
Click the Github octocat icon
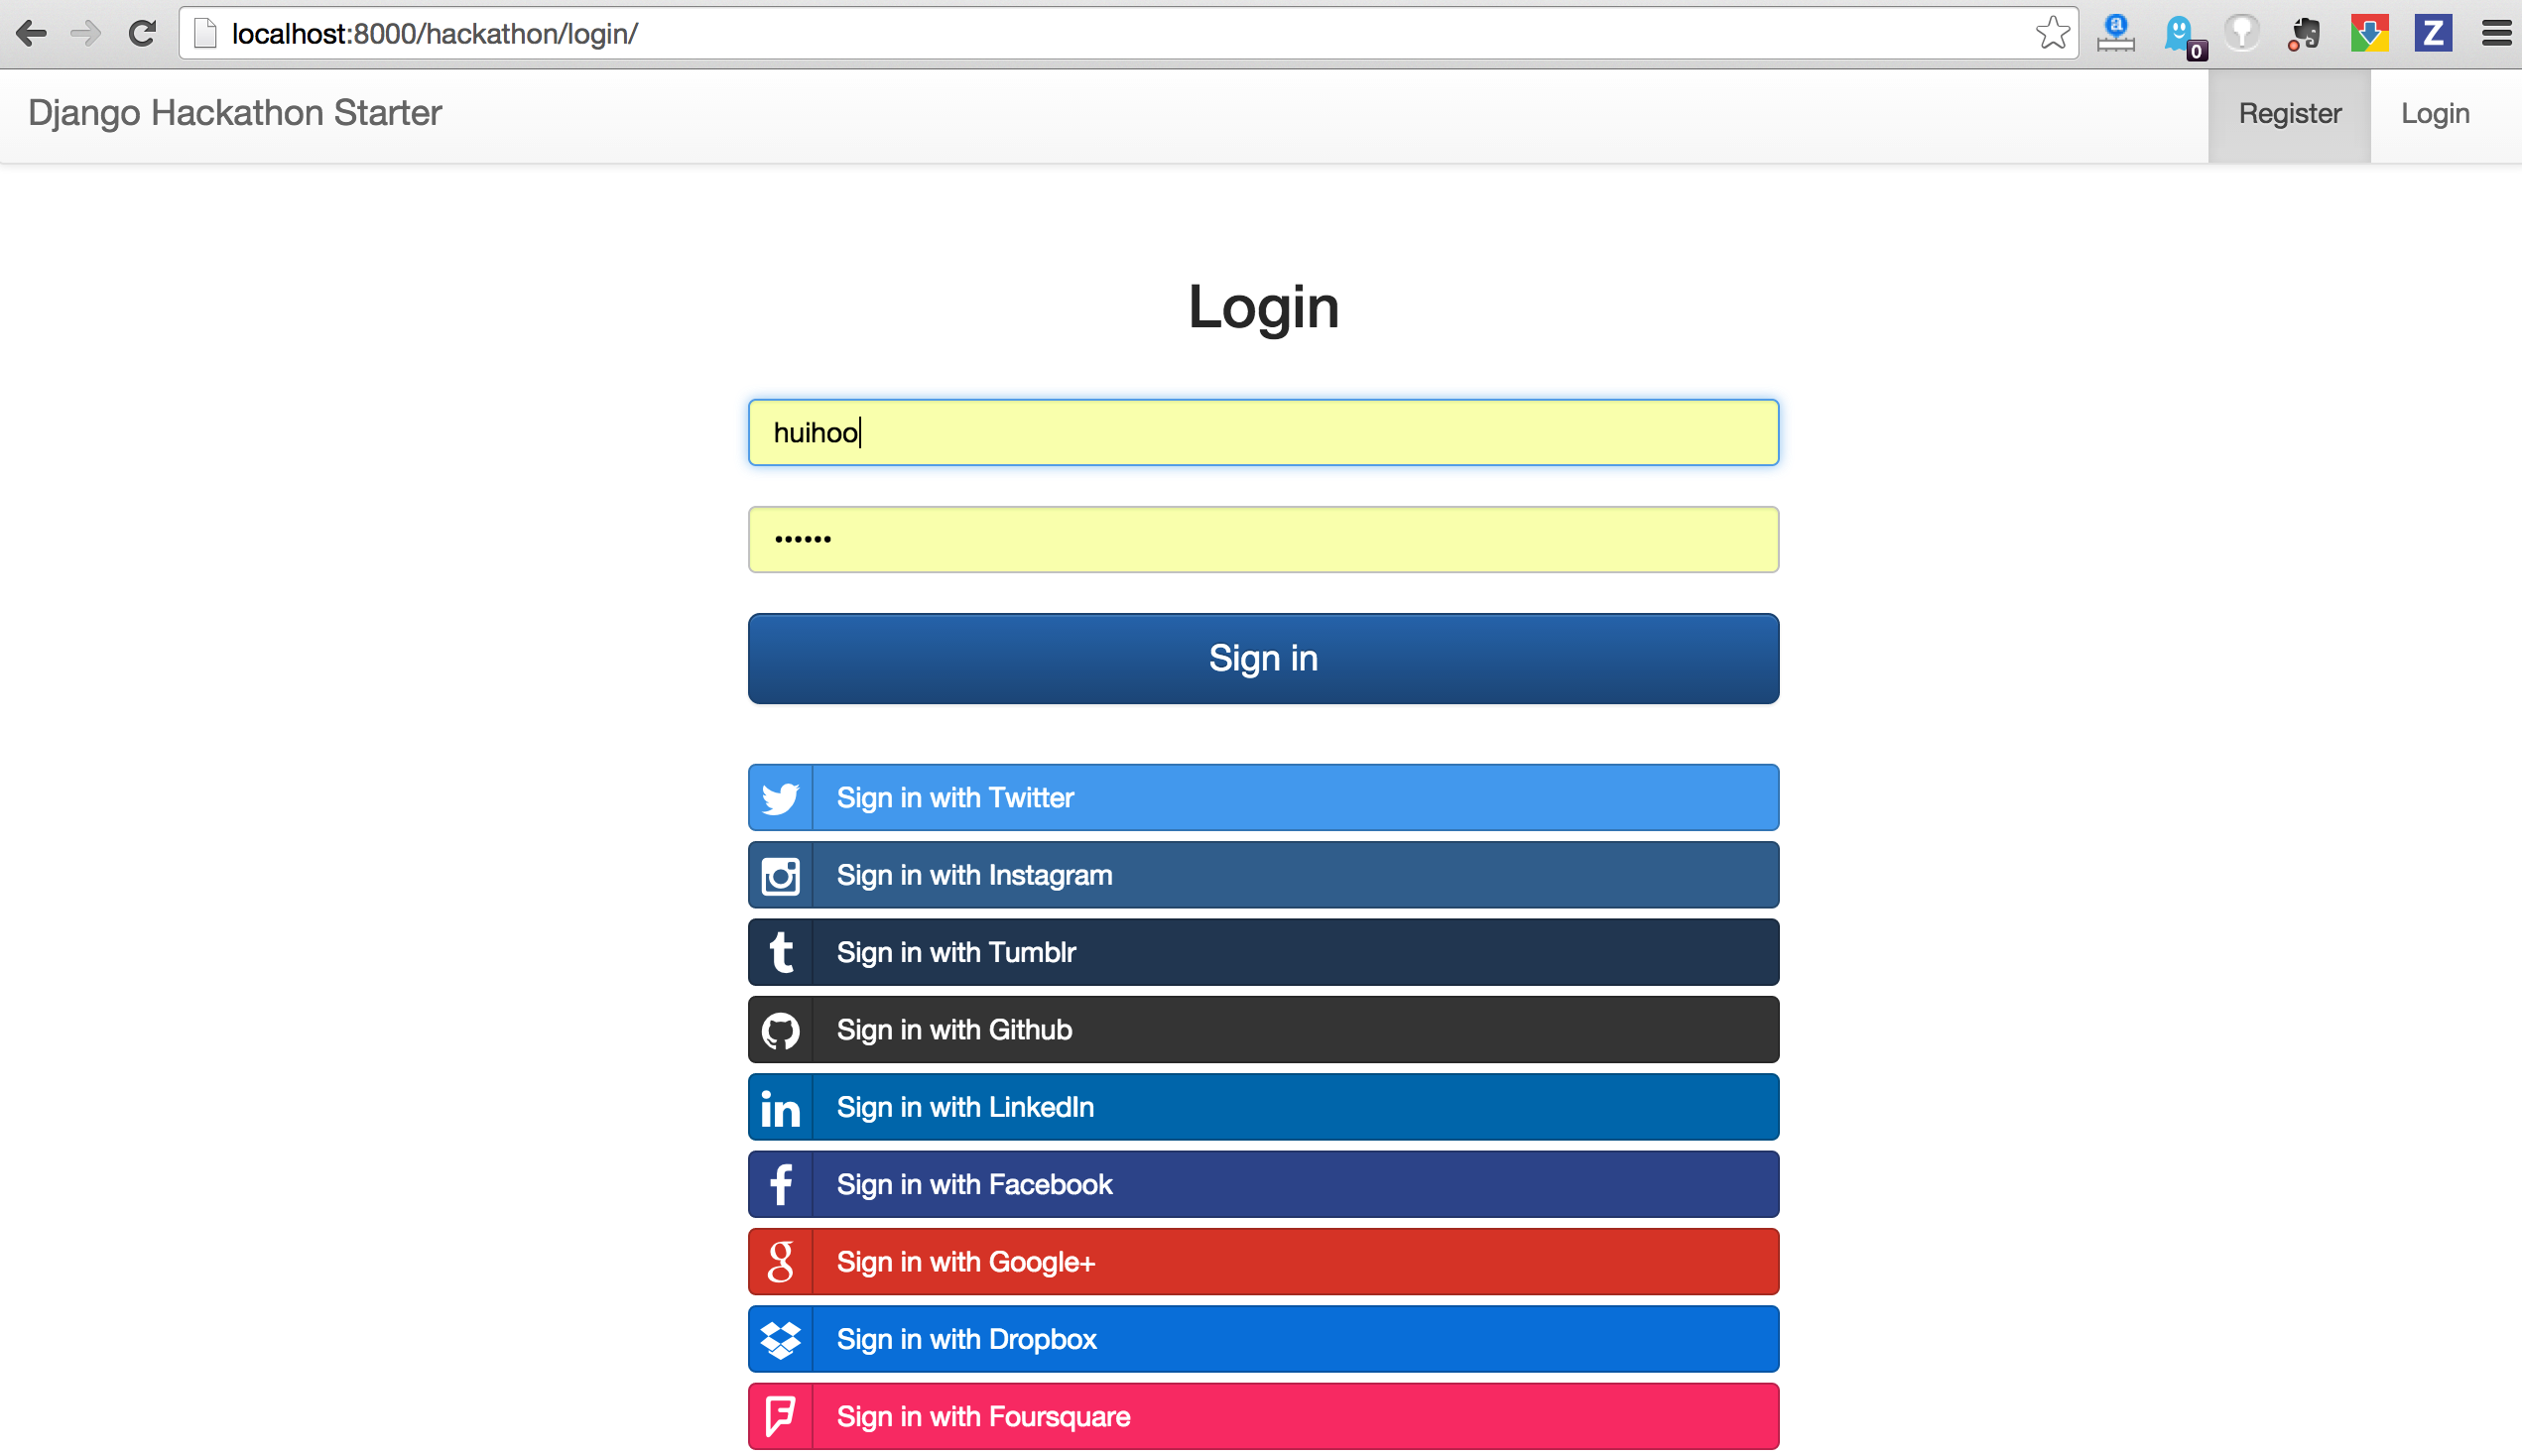[780, 1030]
